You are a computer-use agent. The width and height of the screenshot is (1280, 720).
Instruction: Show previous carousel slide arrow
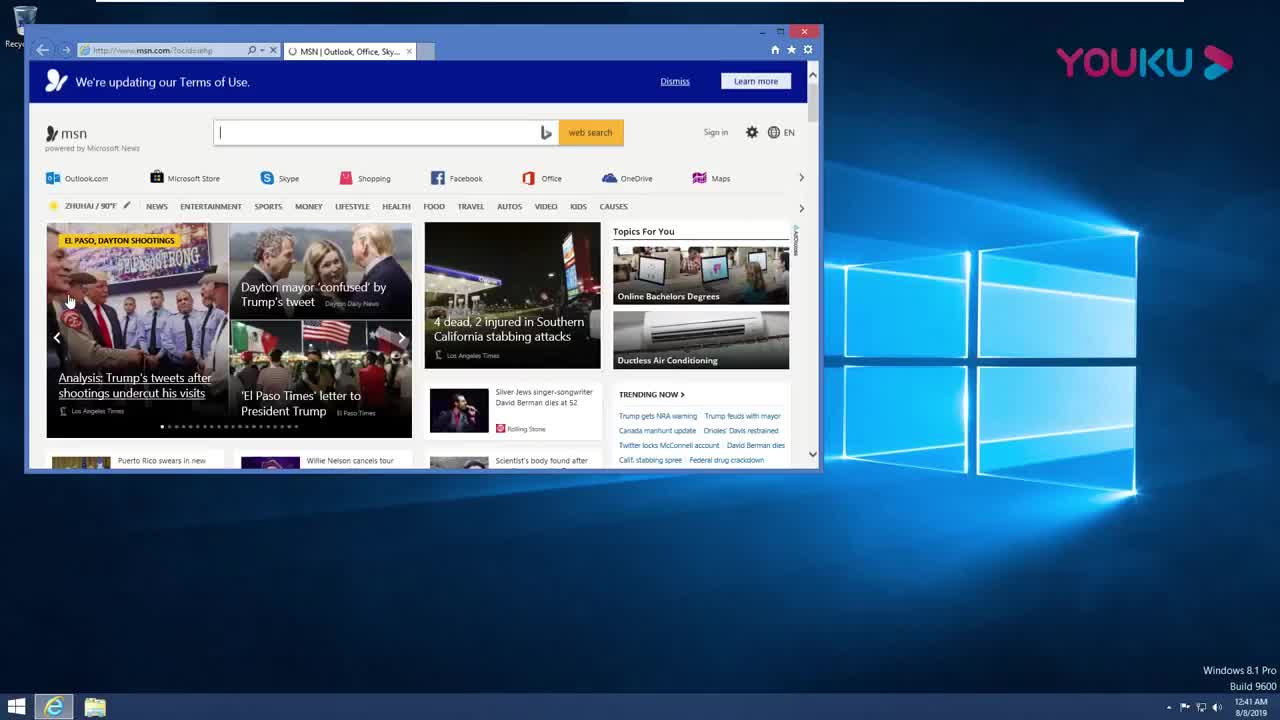pos(57,338)
